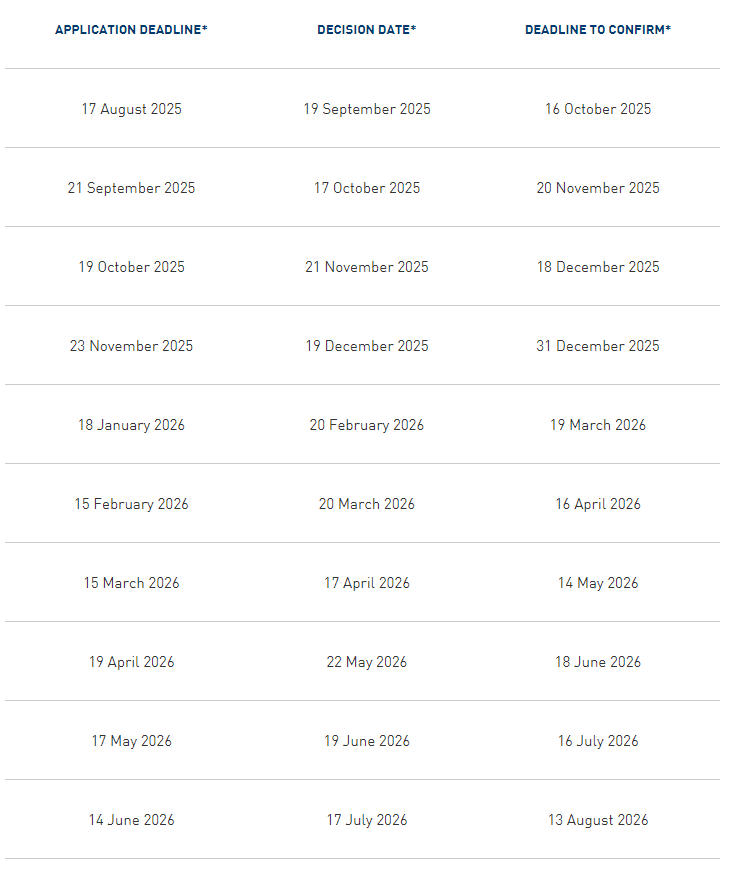Click the 16 July 2026 confirmation deadline
Screen dimensions: 731x869
click(598, 742)
